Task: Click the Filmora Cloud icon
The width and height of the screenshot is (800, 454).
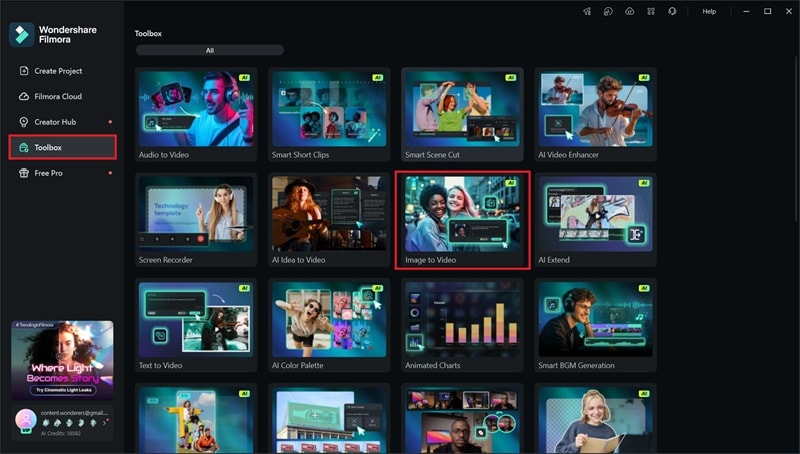Action: (x=23, y=96)
